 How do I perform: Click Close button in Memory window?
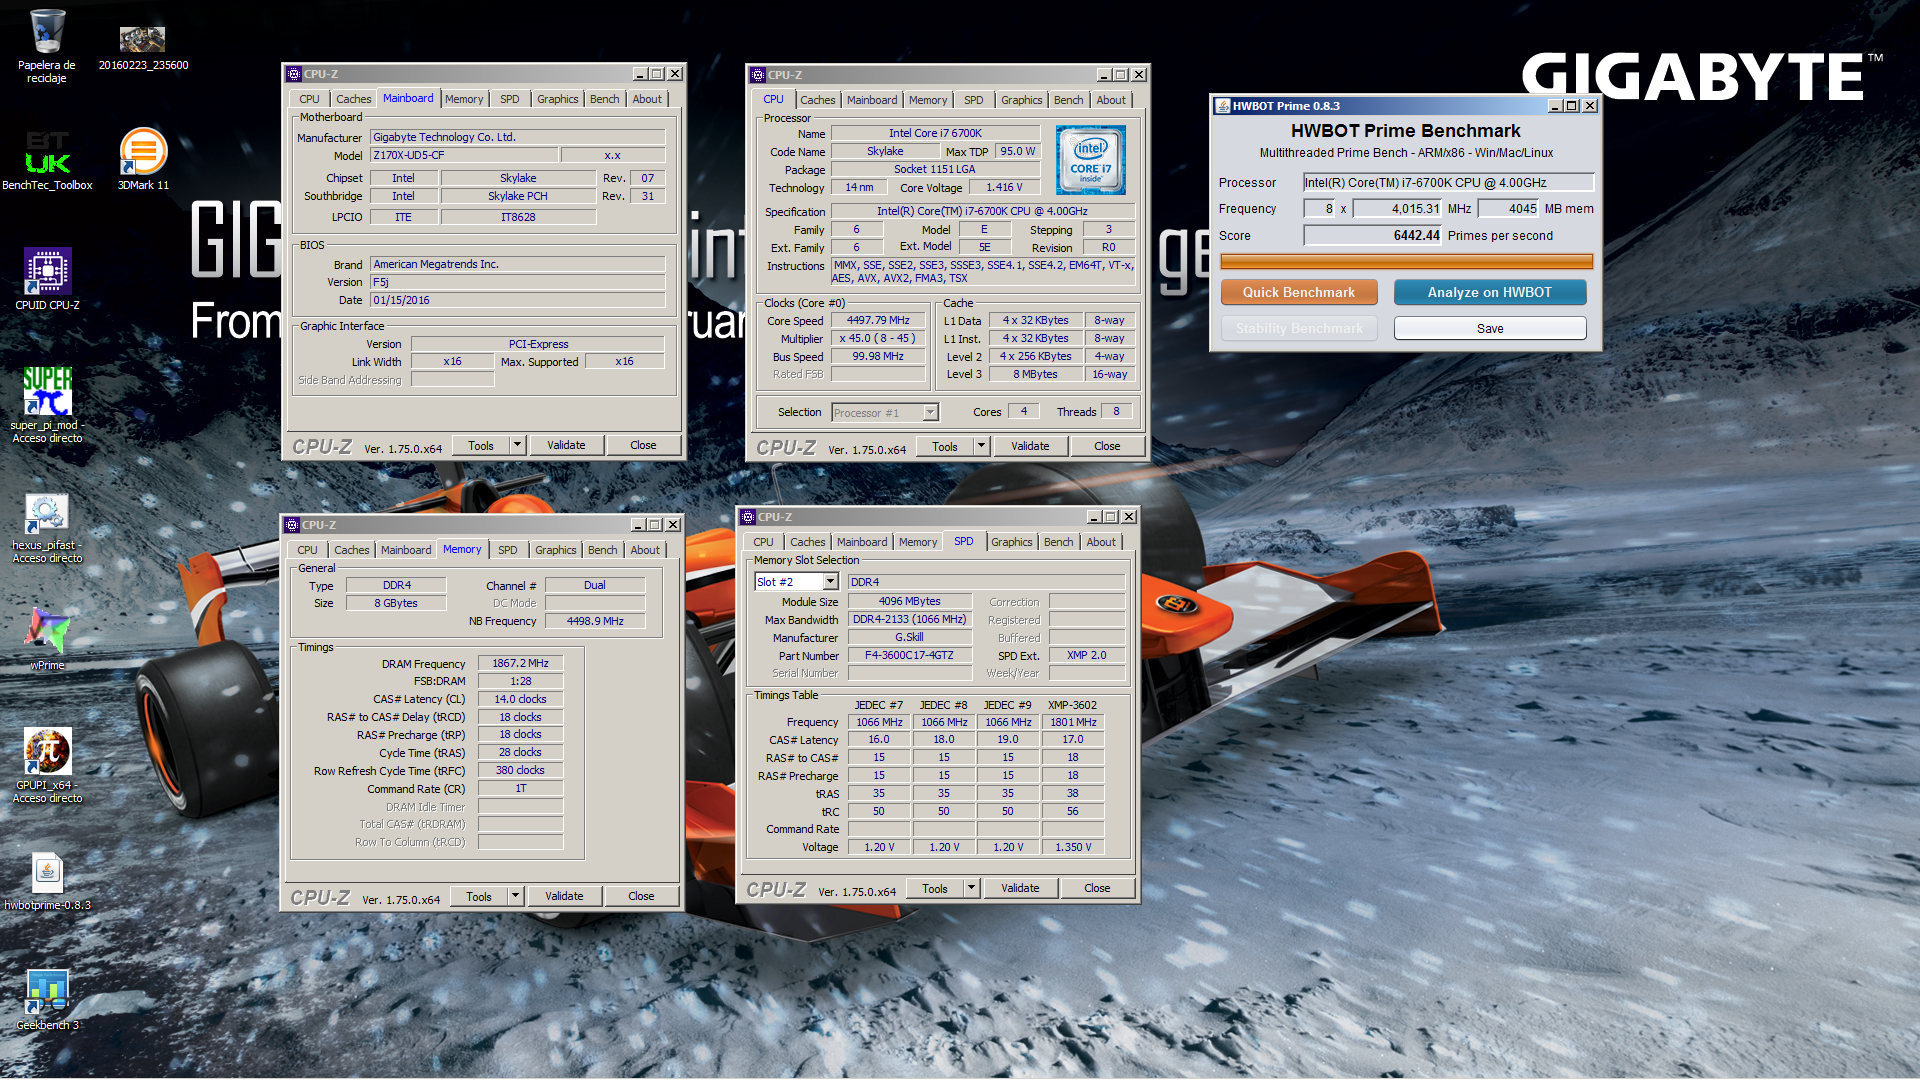point(641,896)
